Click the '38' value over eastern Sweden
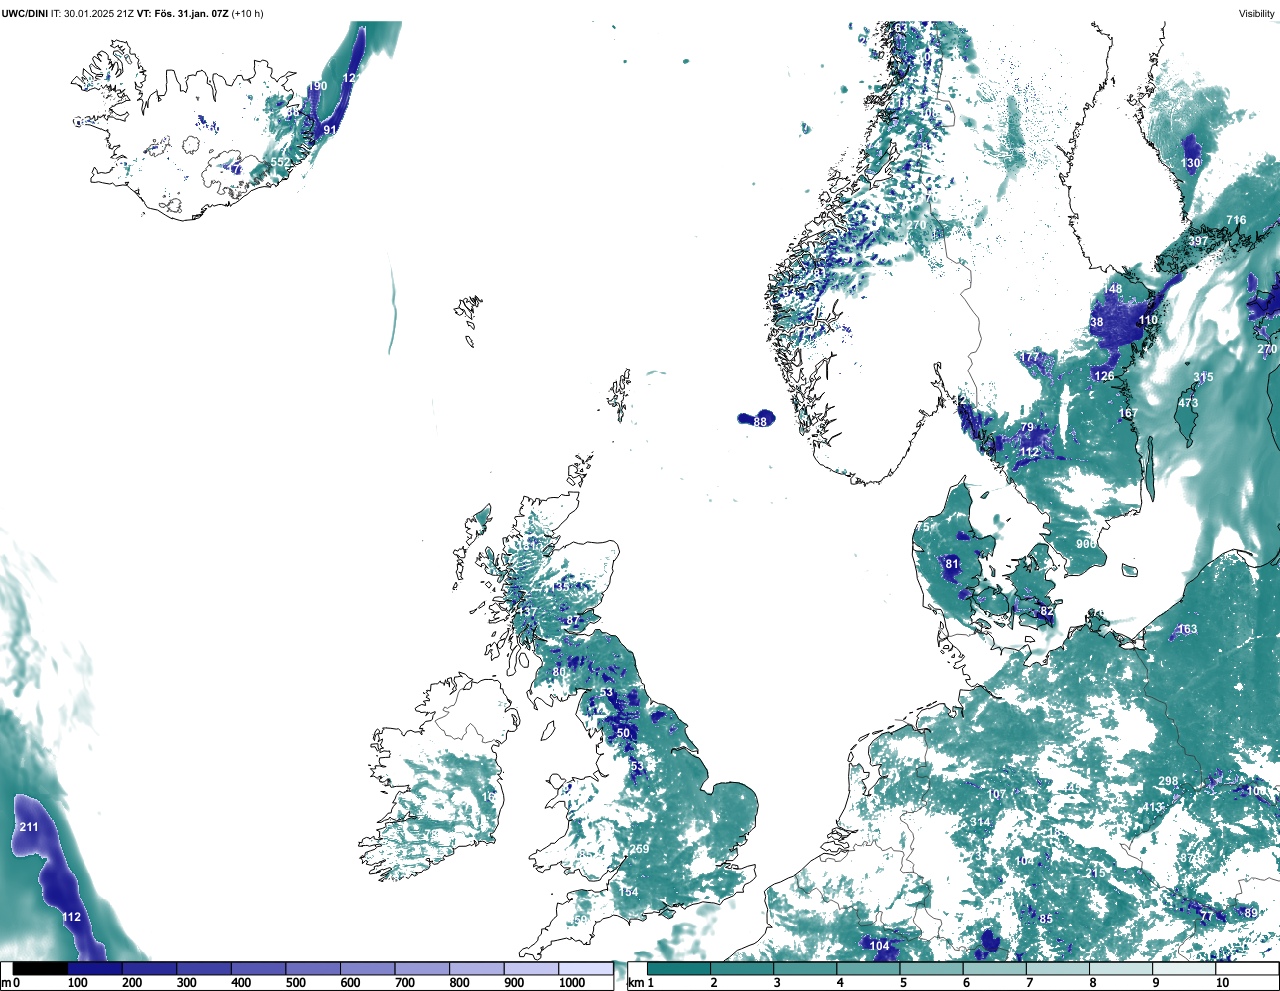Screen dimensions: 1280x991 tap(1097, 322)
